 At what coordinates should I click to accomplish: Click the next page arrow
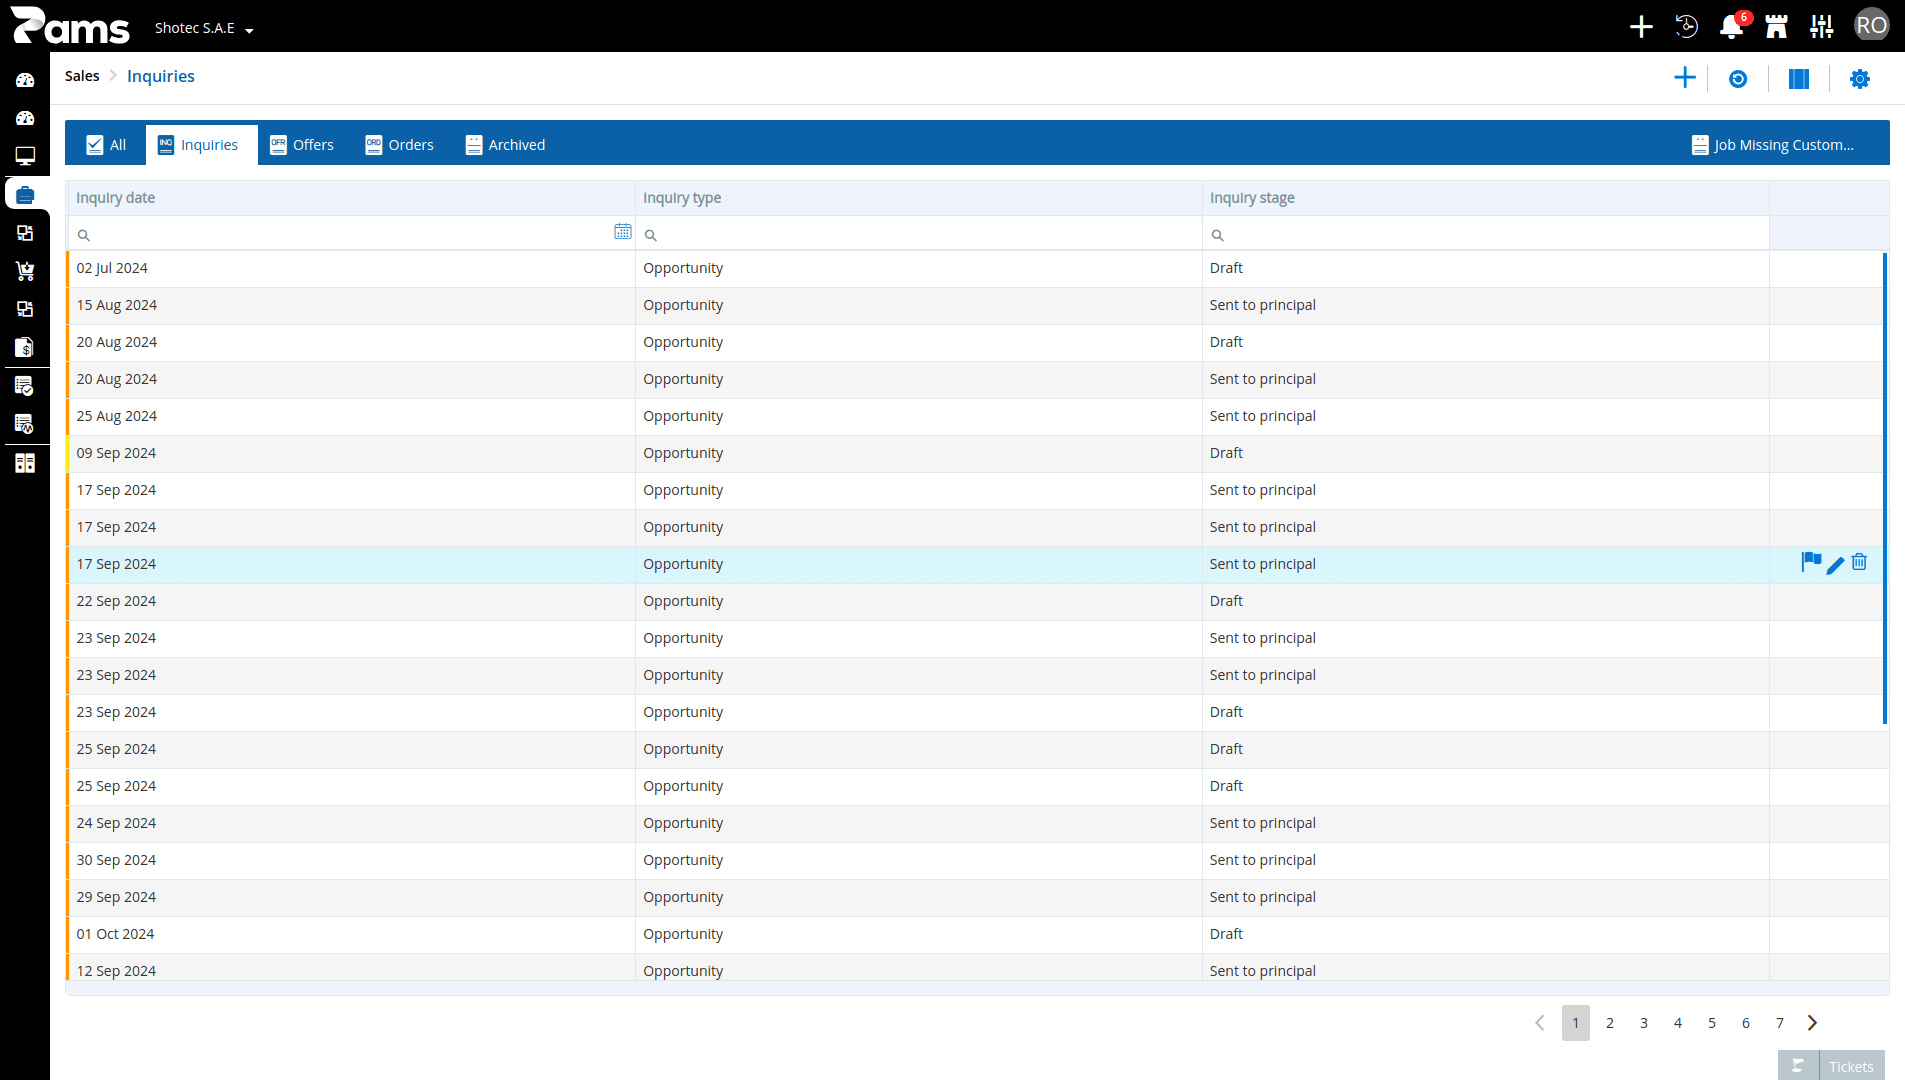[1812, 1023]
